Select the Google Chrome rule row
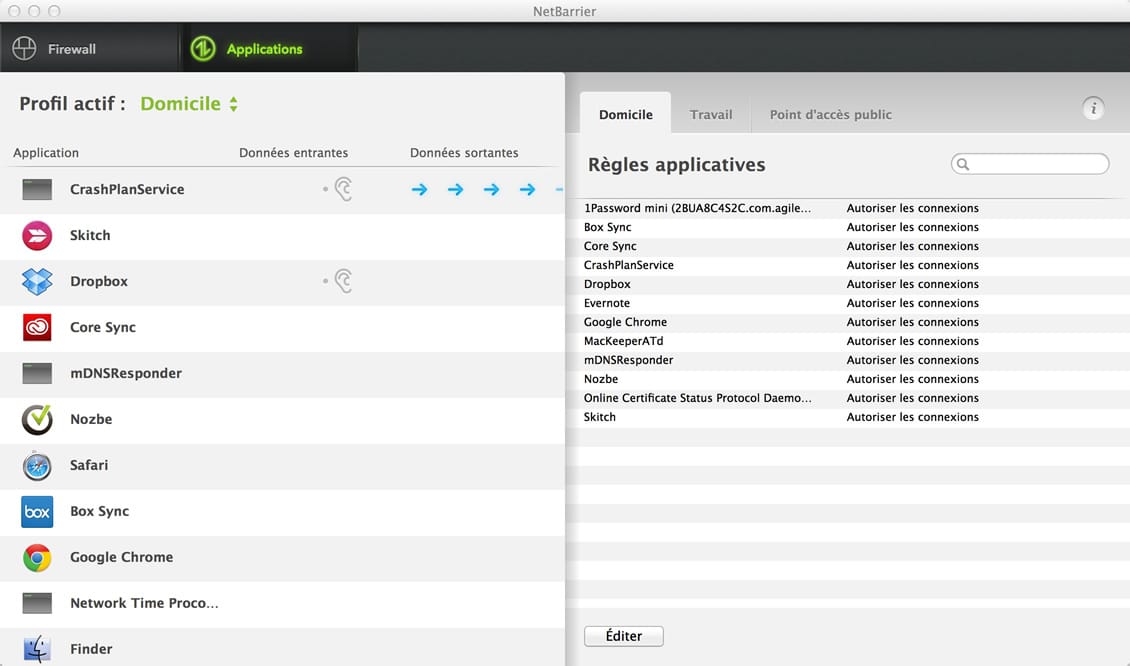Screen dimensions: 1130x666 848,322
